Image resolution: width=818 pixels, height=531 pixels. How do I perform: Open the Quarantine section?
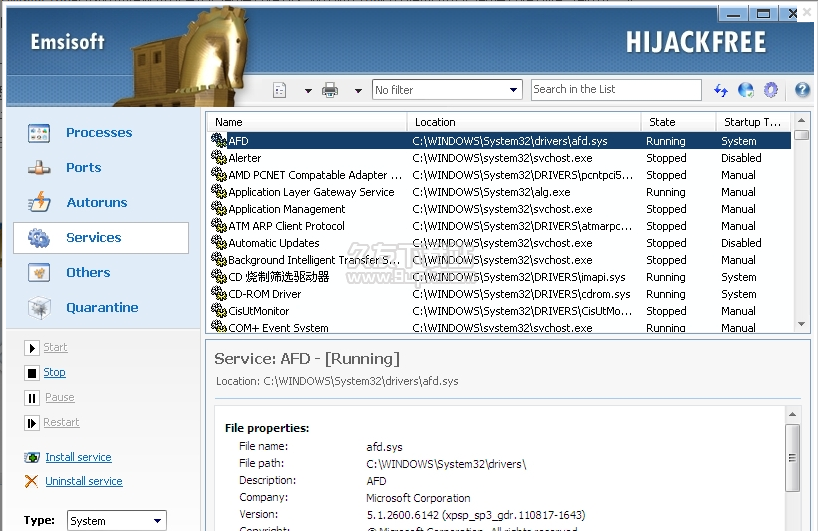(102, 307)
